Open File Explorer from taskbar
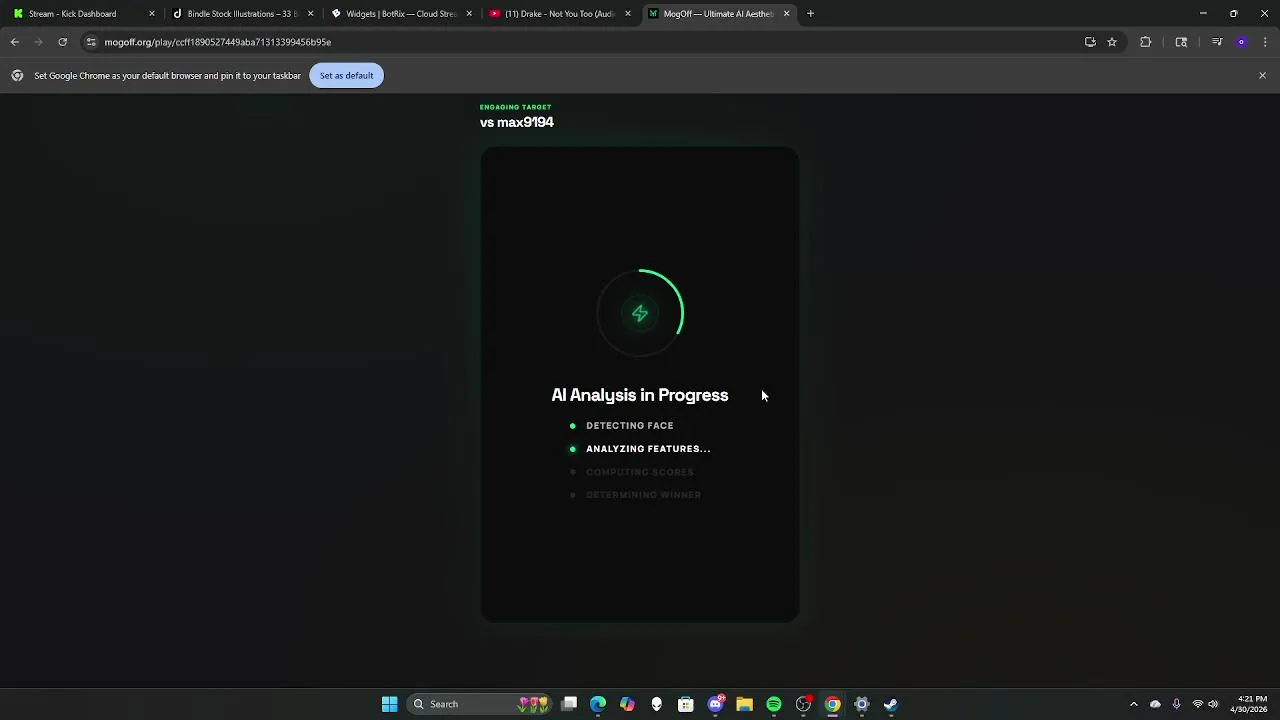Image resolution: width=1280 pixels, height=720 pixels. pos(744,704)
